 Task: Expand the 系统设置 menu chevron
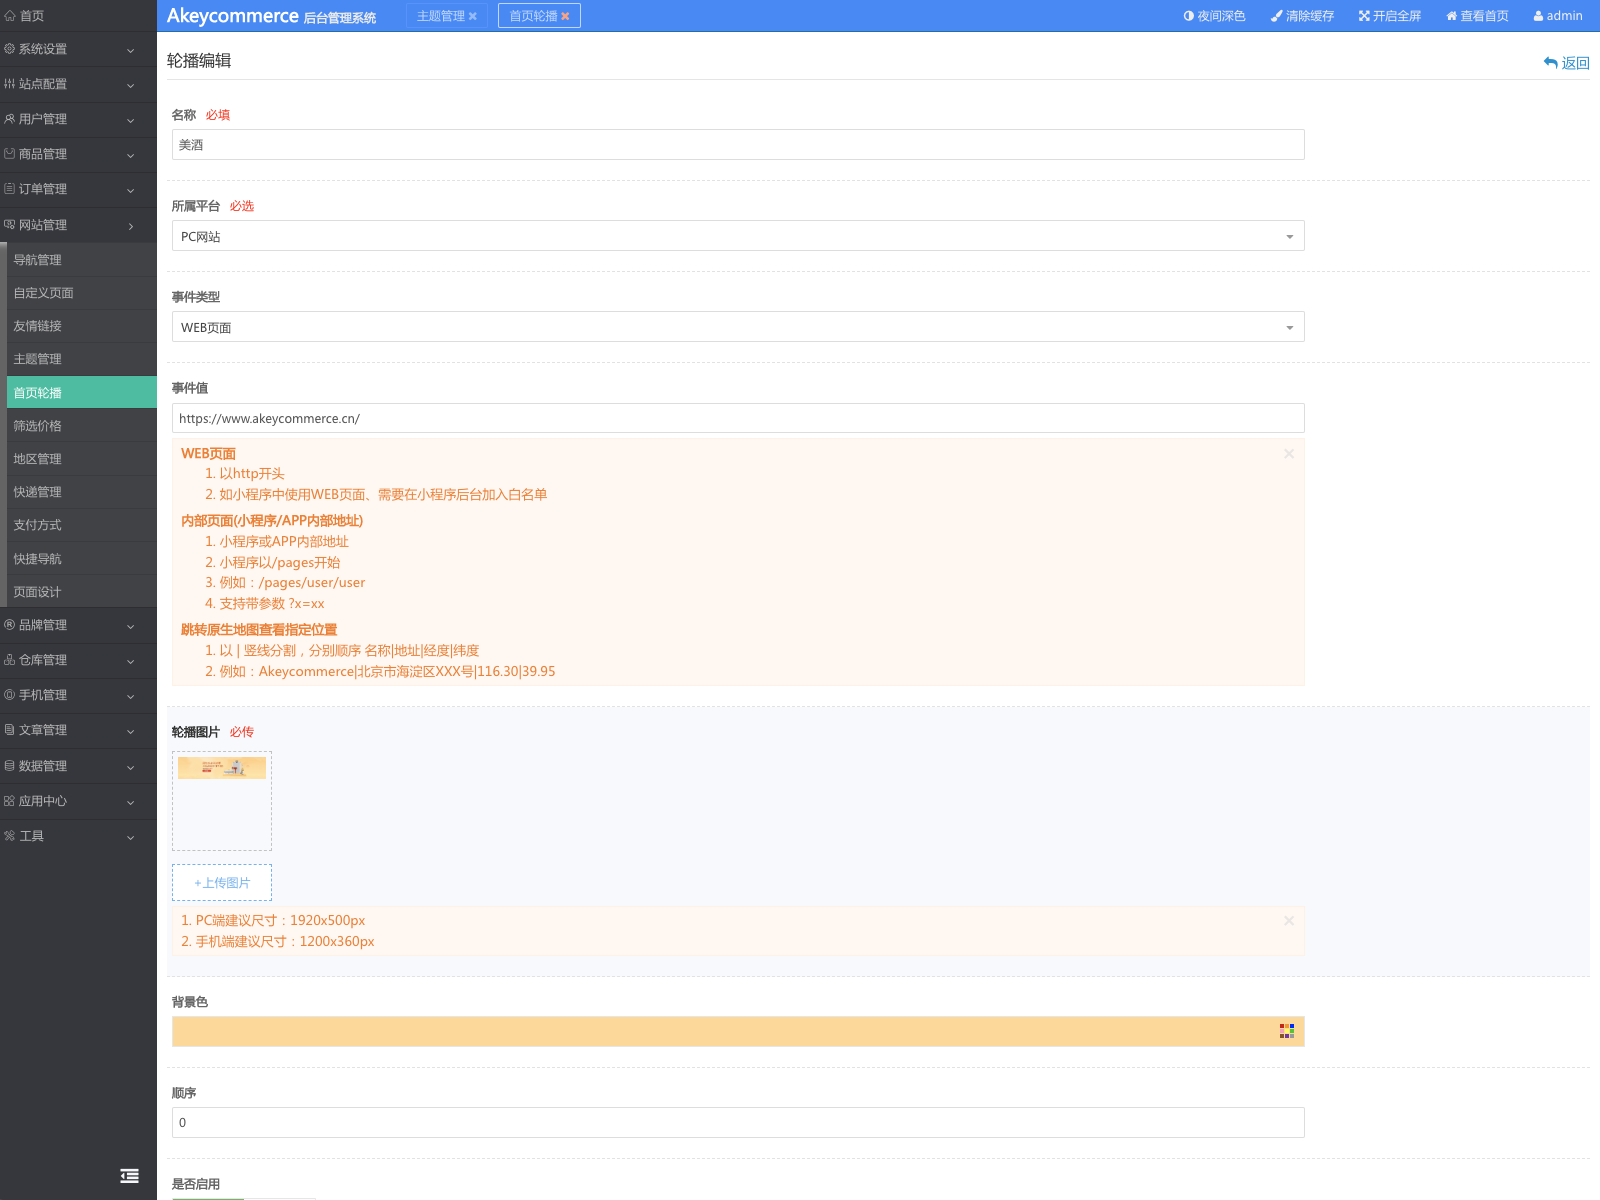tap(130, 50)
